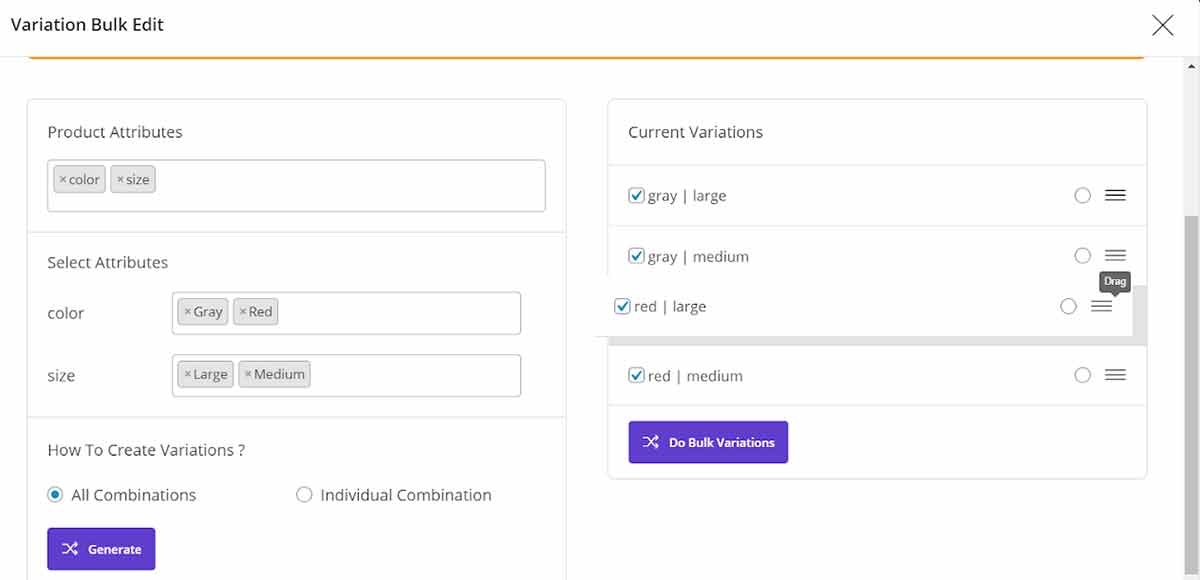Choose the All Combinations radio option
The width and height of the screenshot is (1200, 580).
[56, 495]
